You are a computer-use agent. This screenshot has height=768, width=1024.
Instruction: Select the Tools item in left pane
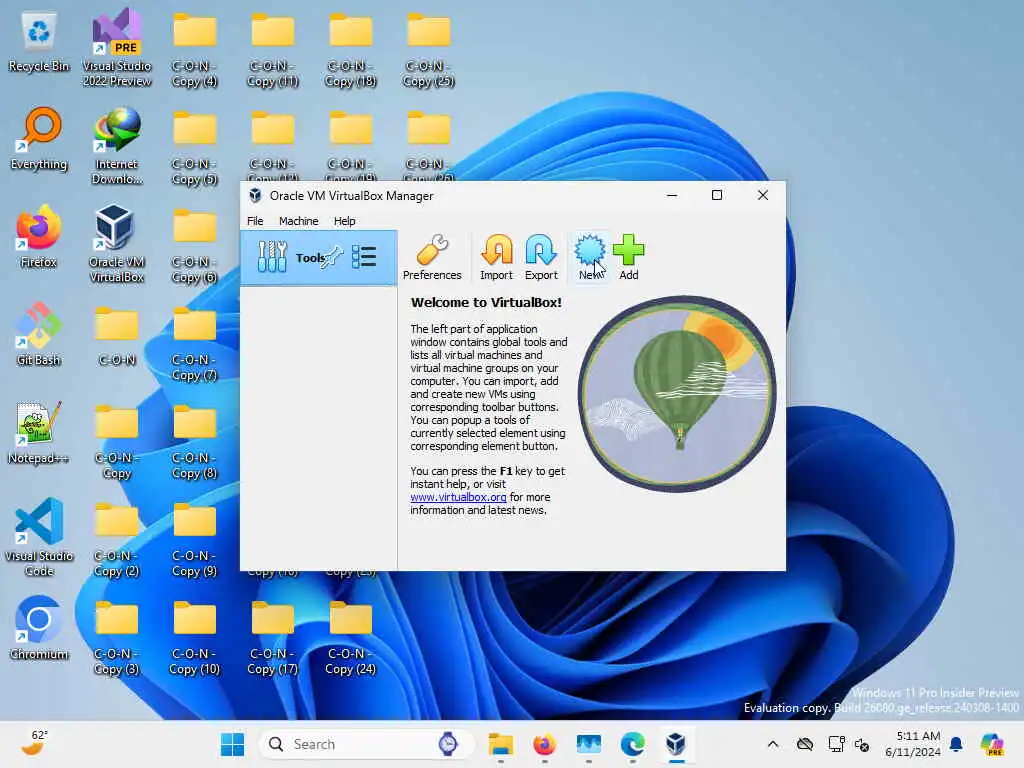[319, 257]
